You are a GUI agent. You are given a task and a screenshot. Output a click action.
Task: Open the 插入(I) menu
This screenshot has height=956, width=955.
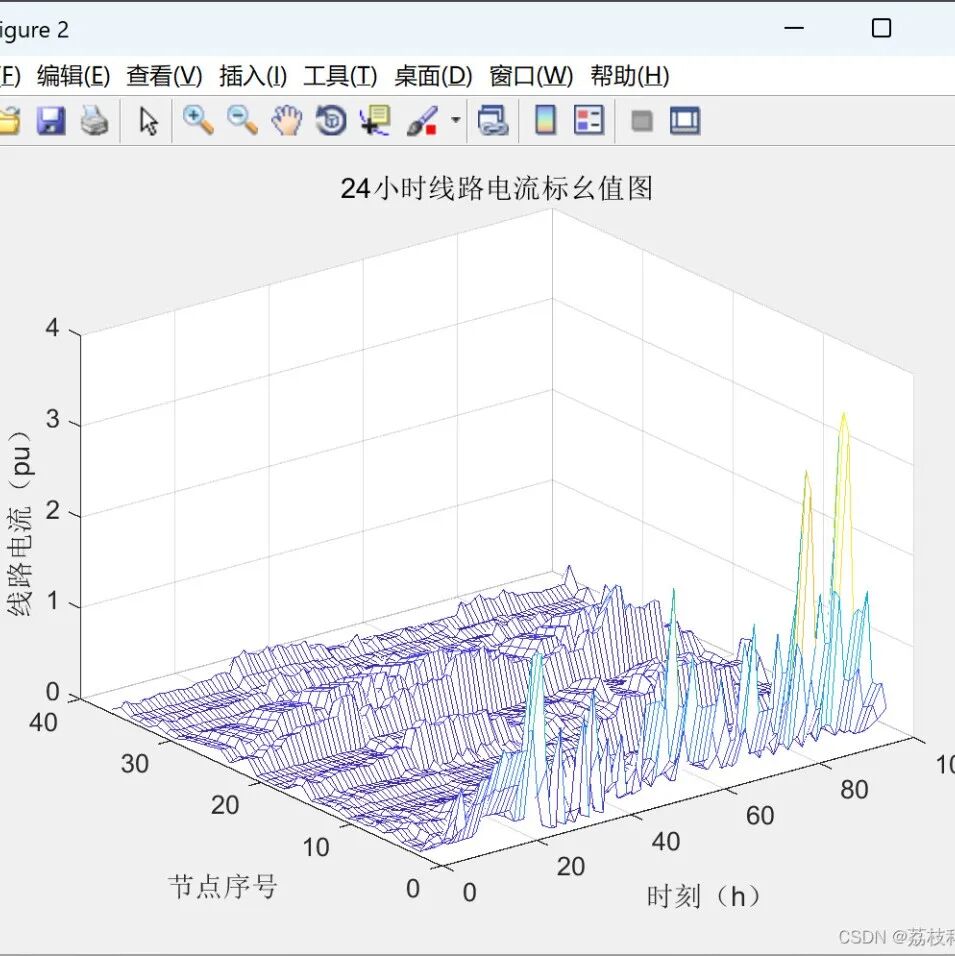tap(252, 76)
